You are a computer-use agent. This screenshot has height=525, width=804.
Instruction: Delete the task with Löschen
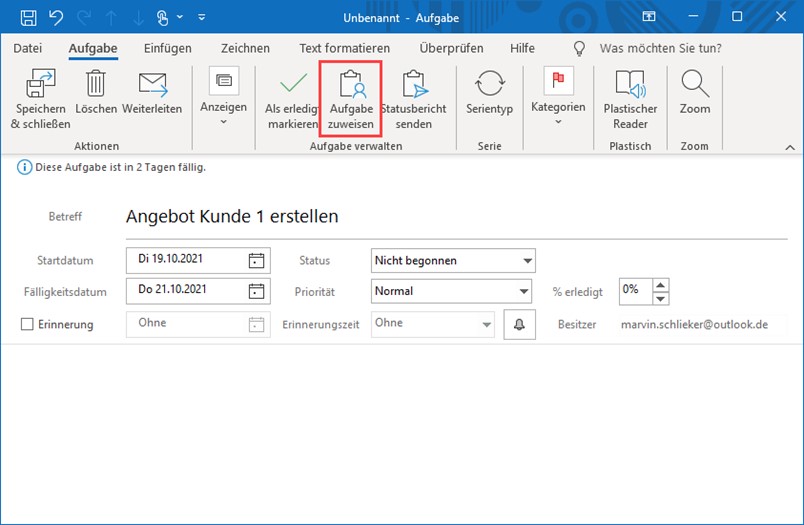96,92
